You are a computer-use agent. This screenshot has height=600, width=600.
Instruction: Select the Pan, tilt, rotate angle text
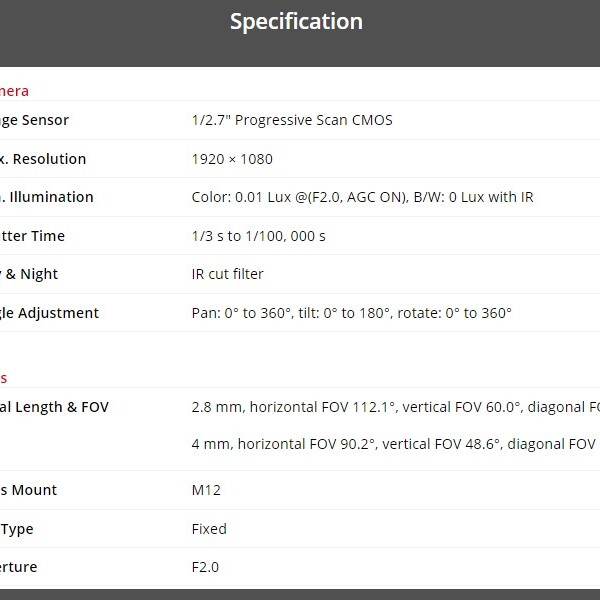coord(351,313)
